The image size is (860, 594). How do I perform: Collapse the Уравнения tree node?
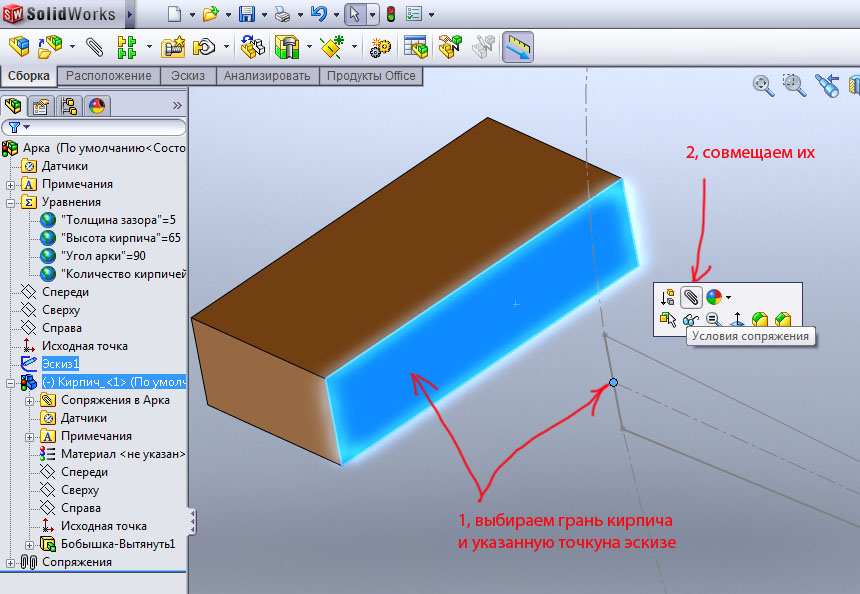(11, 202)
